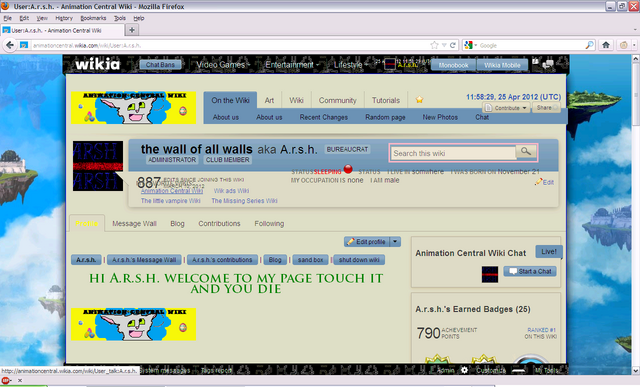The height and width of the screenshot is (387, 640).
Task: Reload the page with the refresh icon
Action: coord(452,45)
